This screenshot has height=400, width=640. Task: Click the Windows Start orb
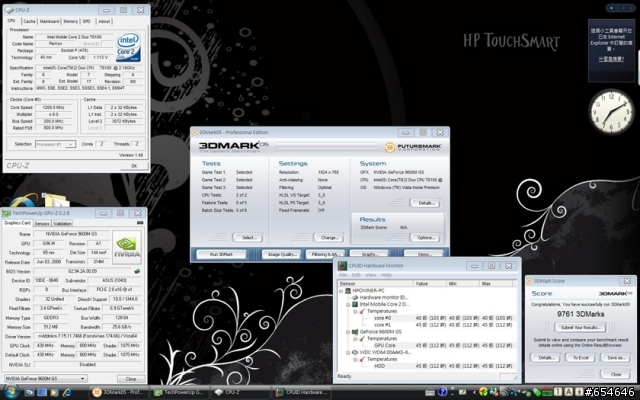click(11, 392)
